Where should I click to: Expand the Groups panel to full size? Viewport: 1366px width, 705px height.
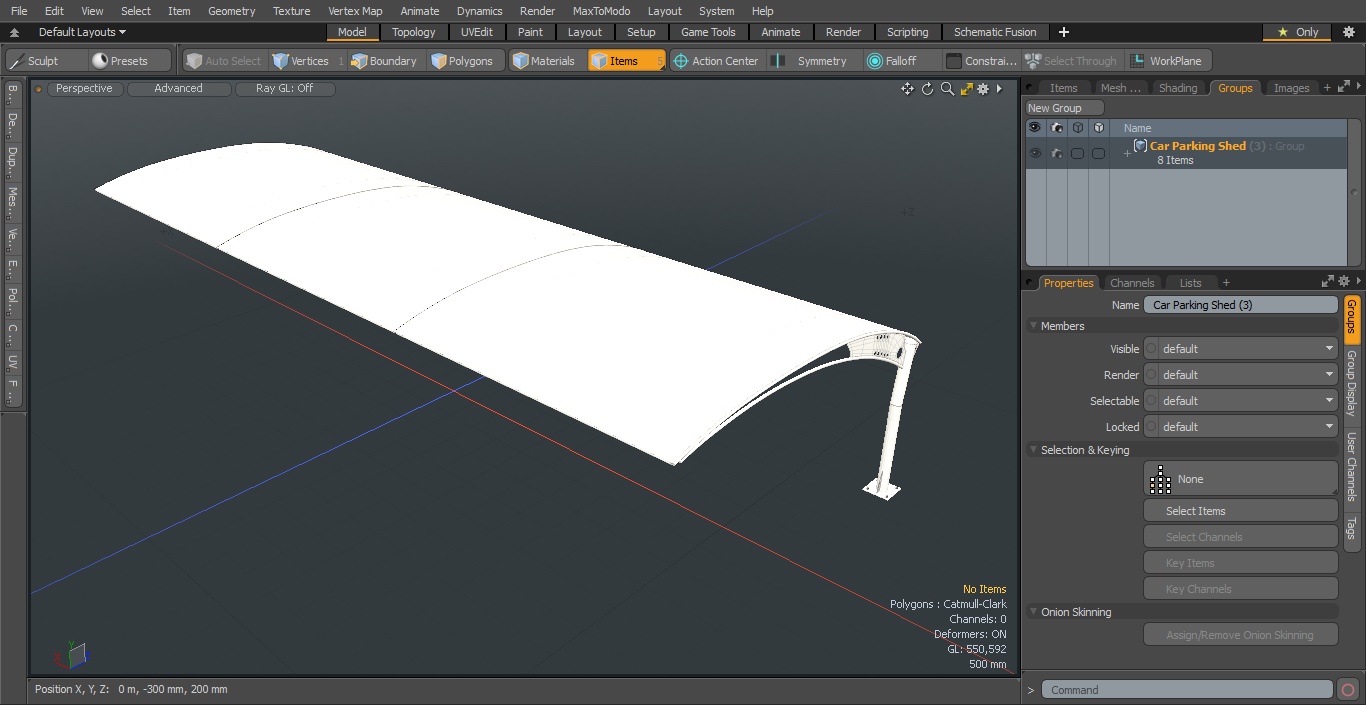click(1342, 88)
